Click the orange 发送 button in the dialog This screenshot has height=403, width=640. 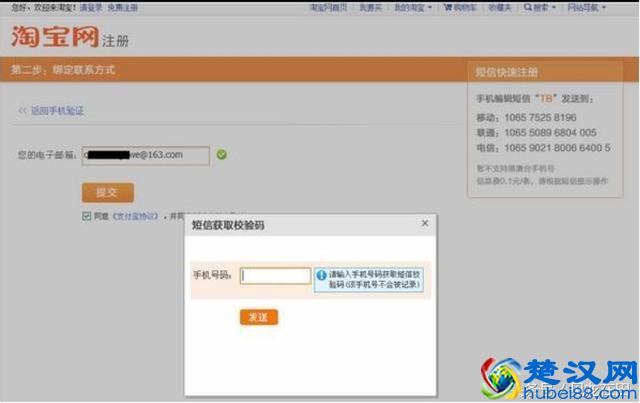(x=259, y=317)
